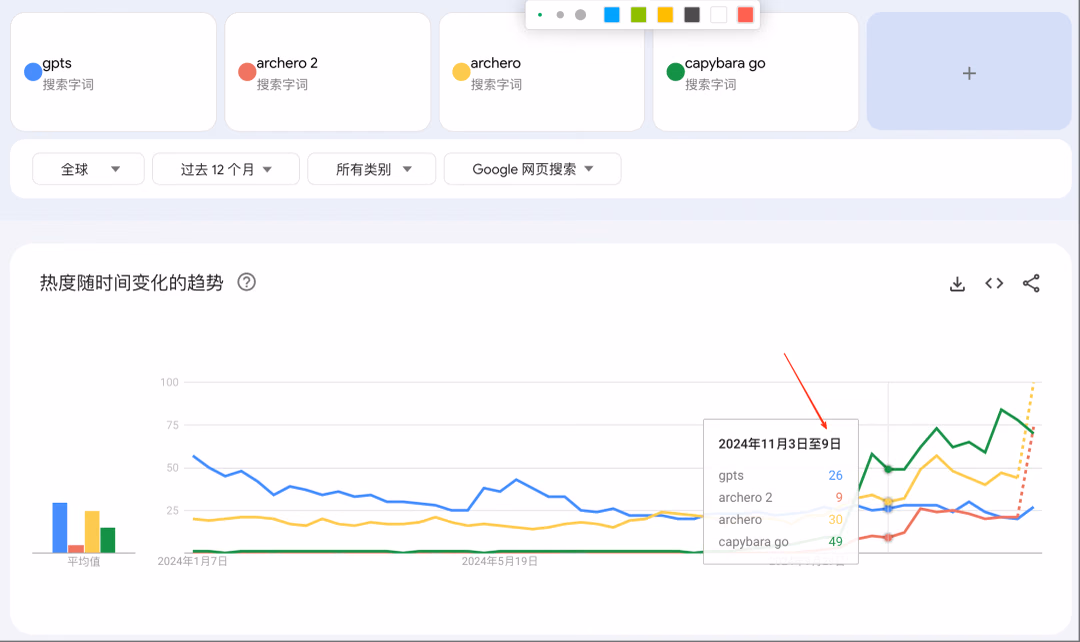Viewport: 1080px width, 642px height.
Task: Click the help icon beside 热度随时间变化的趋势
Action: pyautogui.click(x=247, y=282)
